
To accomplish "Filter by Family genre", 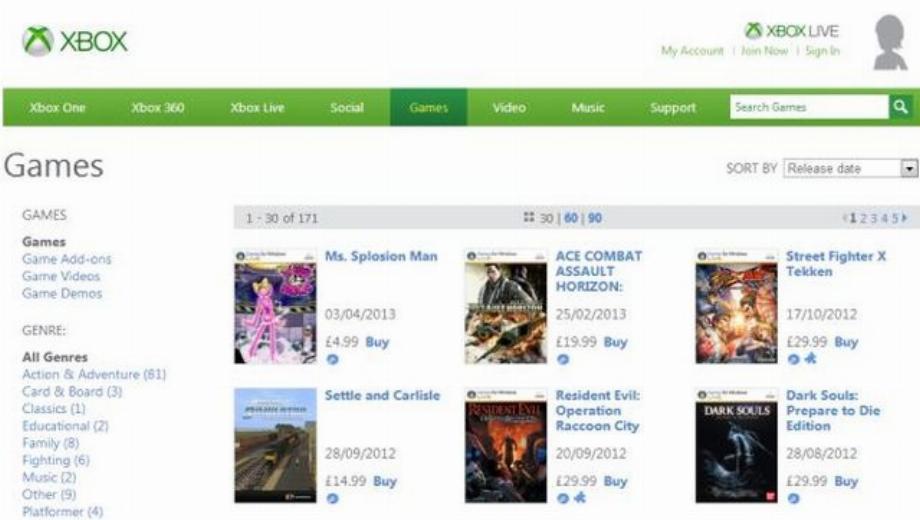I will coord(50,443).
